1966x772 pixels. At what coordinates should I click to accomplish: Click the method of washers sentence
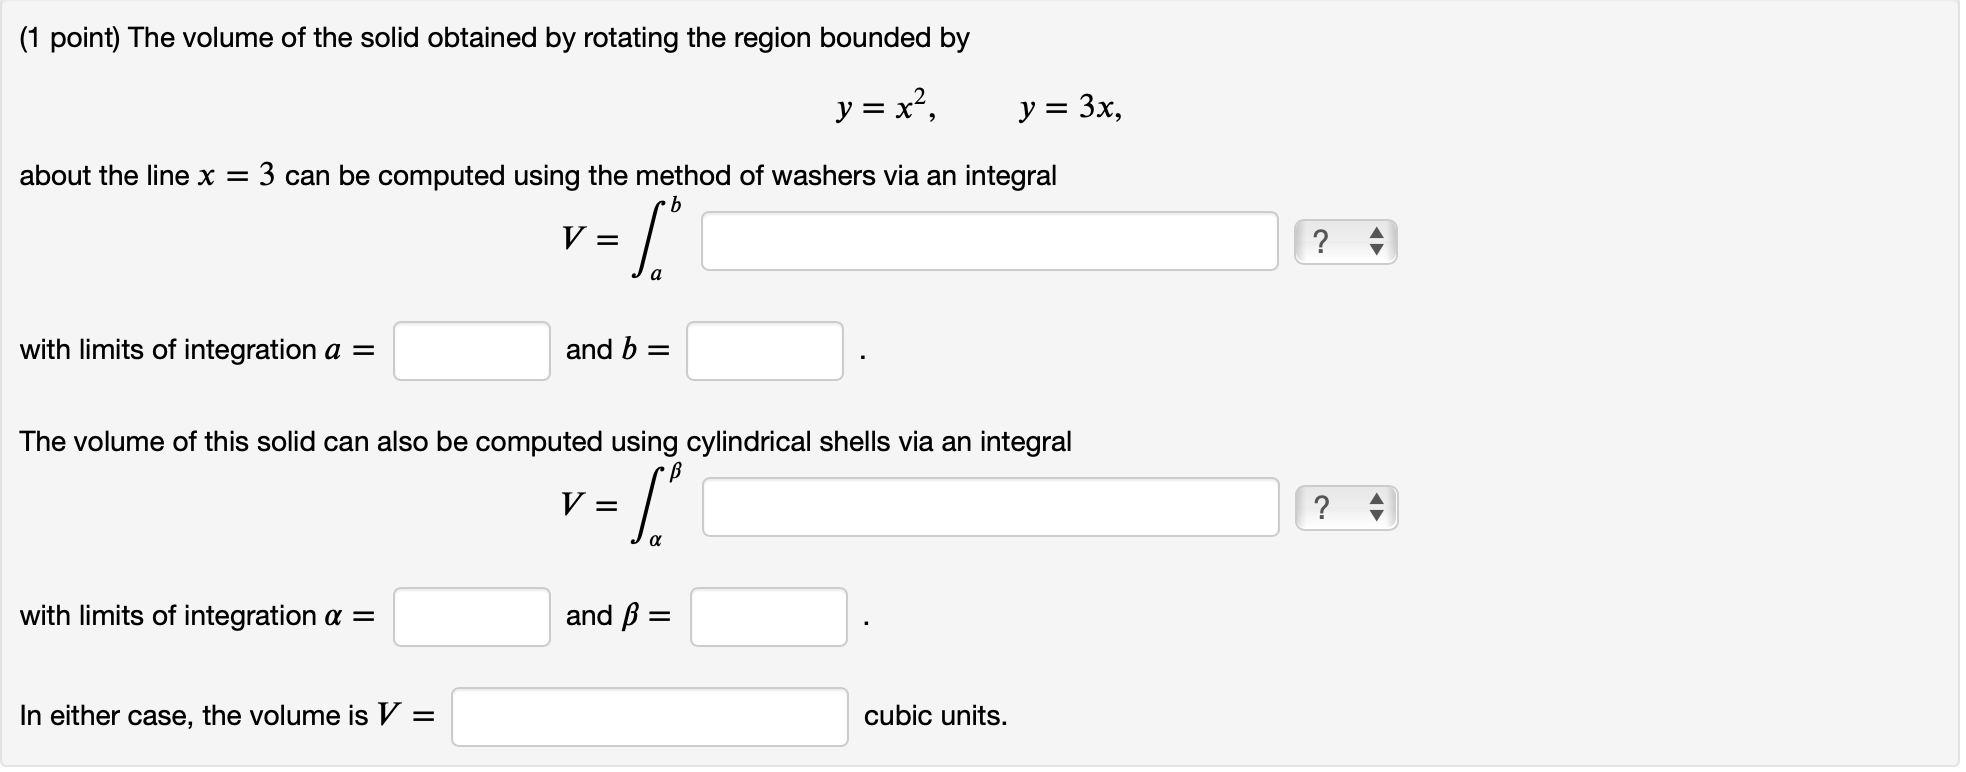click(540, 175)
